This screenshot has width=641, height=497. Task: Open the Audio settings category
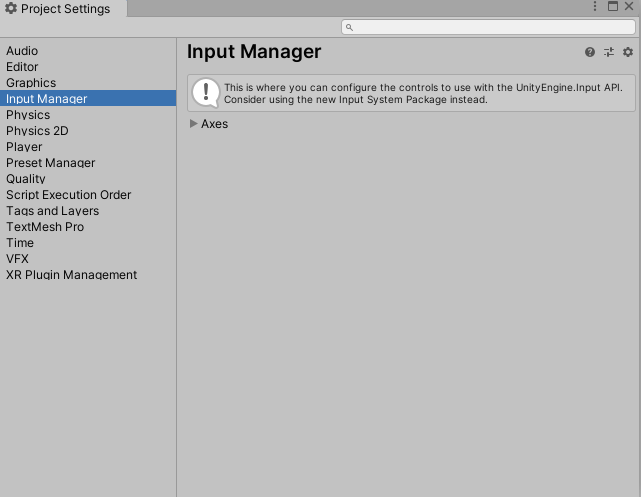click(x=22, y=51)
